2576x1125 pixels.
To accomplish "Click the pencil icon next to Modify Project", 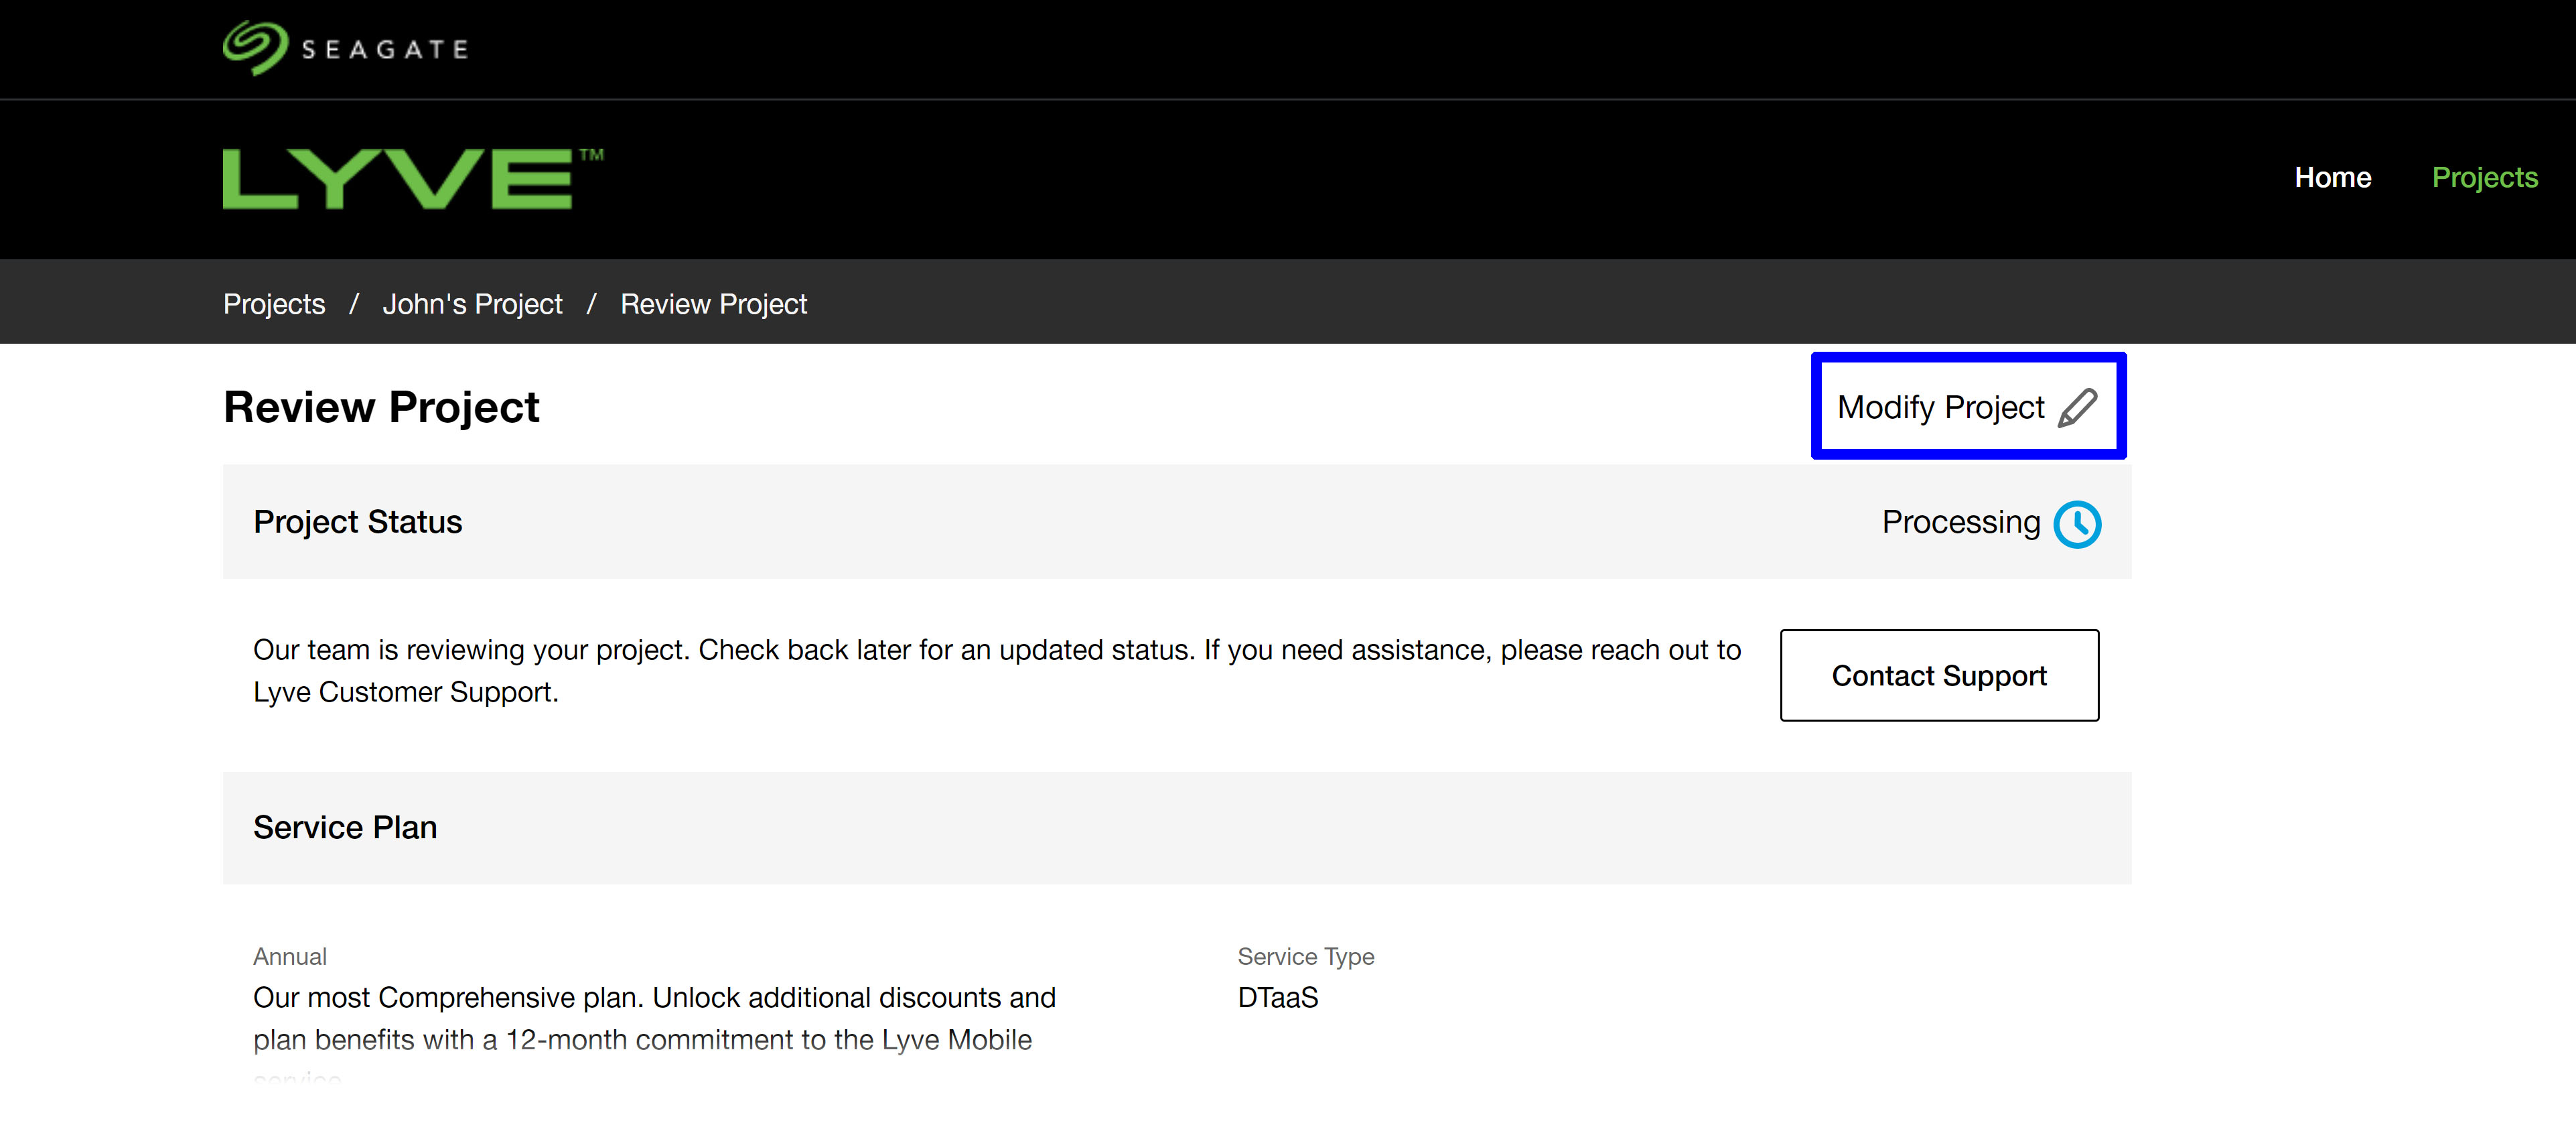I will point(2077,408).
